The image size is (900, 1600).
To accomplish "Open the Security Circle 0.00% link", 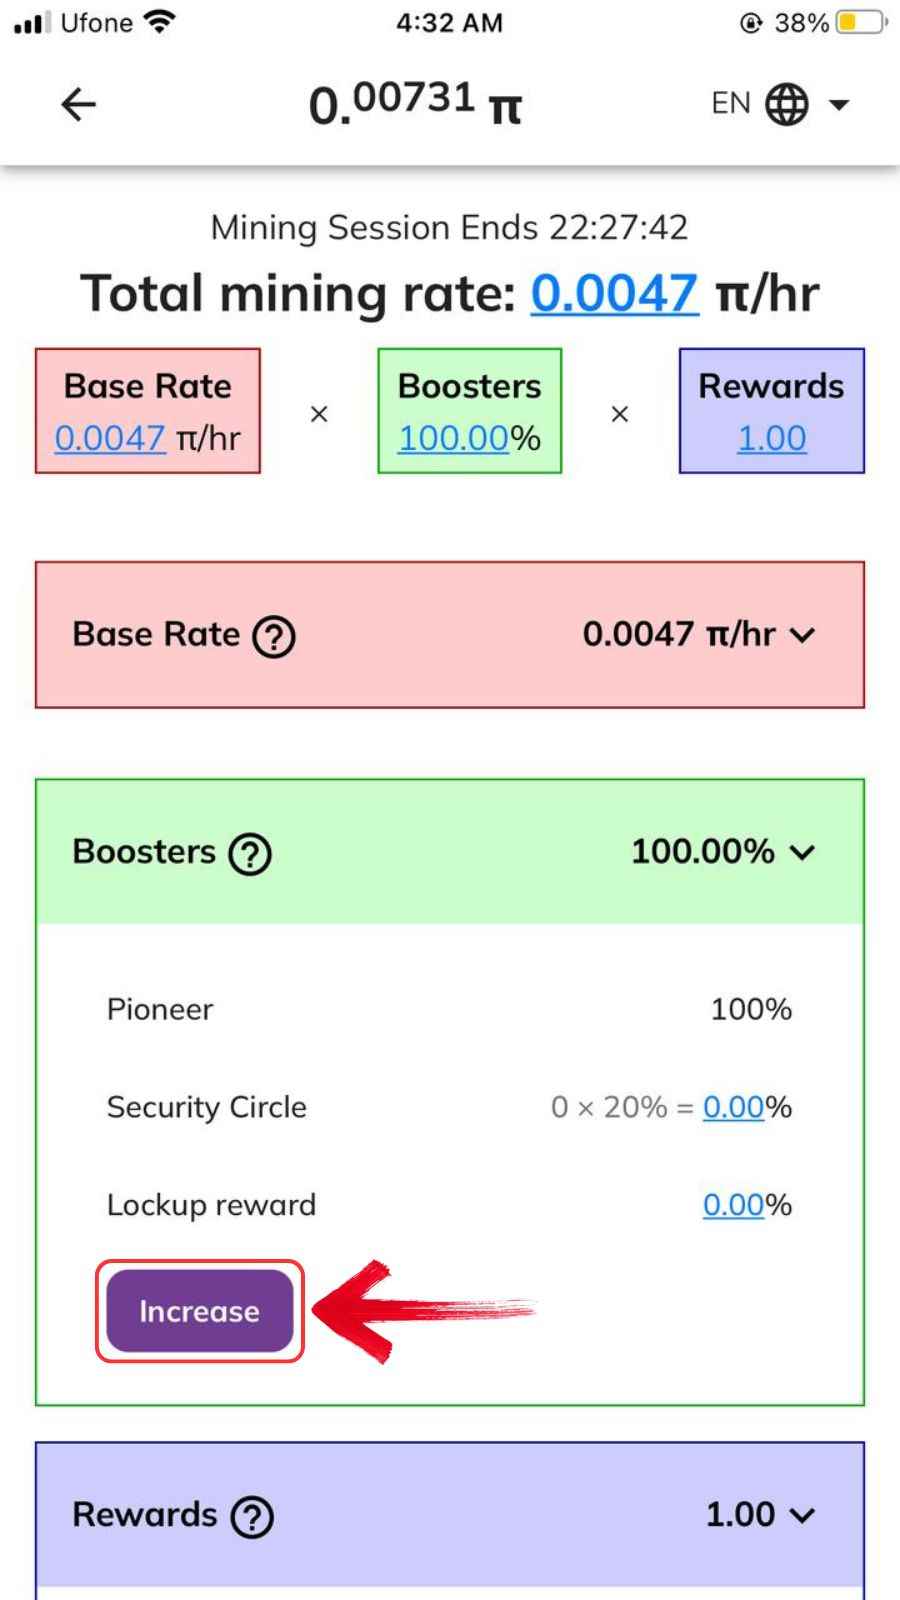I will [x=734, y=1107].
